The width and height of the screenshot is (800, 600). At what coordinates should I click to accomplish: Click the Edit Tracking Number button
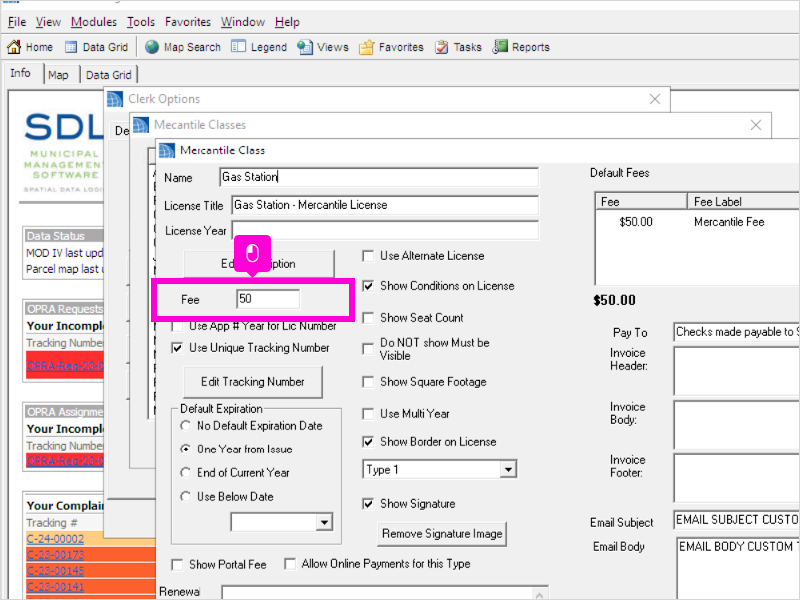pos(253,382)
